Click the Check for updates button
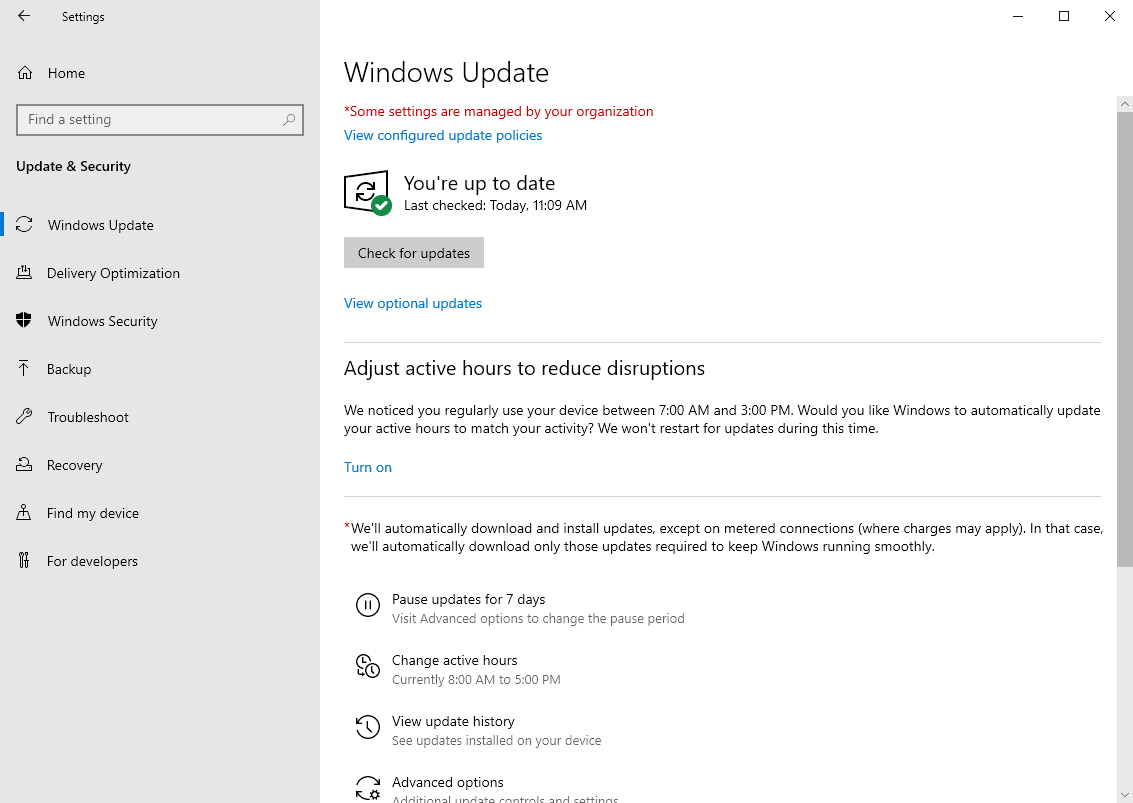The width and height of the screenshot is (1133, 803). (x=413, y=253)
